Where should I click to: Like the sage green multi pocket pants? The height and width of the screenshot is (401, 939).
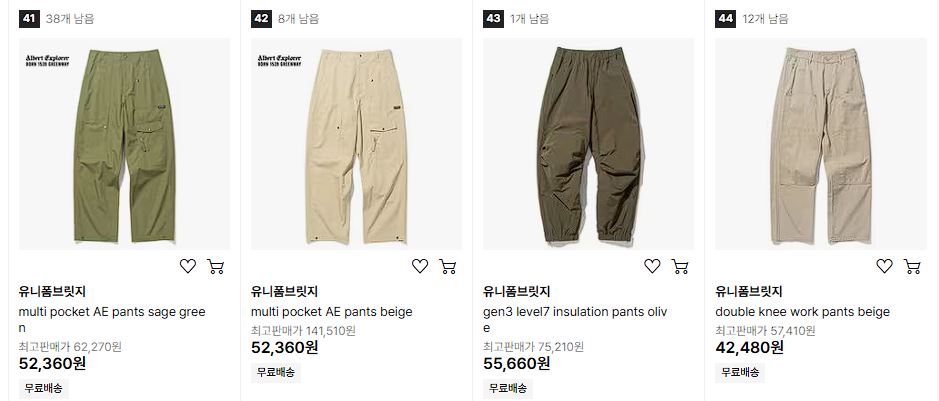coord(188,266)
